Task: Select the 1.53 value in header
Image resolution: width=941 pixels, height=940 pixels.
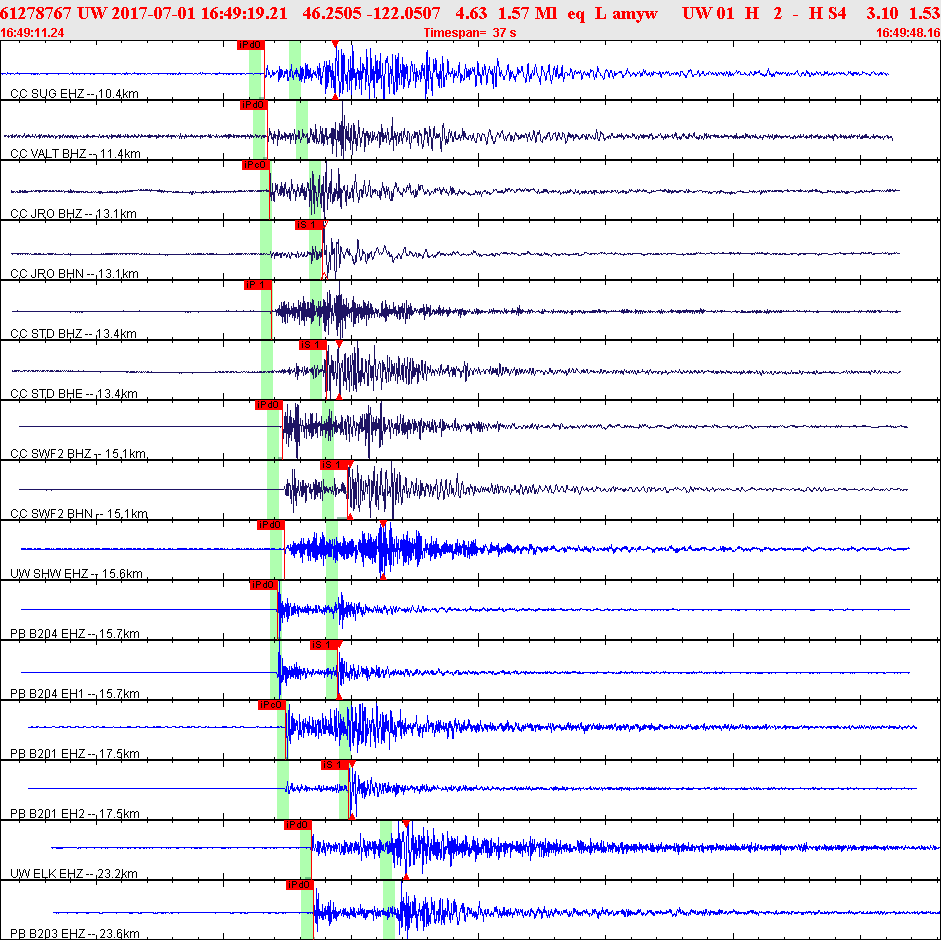Action: (924, 13)
